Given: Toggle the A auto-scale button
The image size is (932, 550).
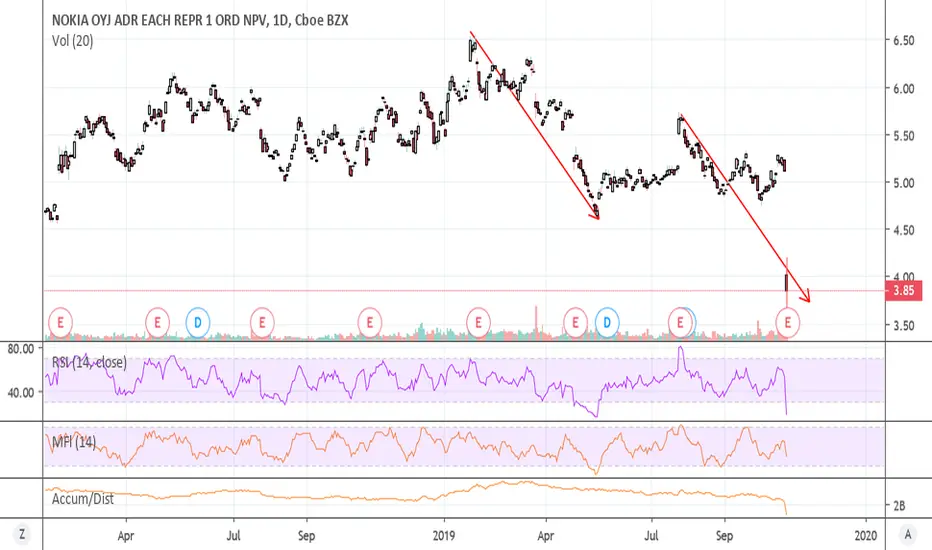Looking at the screenshot, I should pos(908,535).
